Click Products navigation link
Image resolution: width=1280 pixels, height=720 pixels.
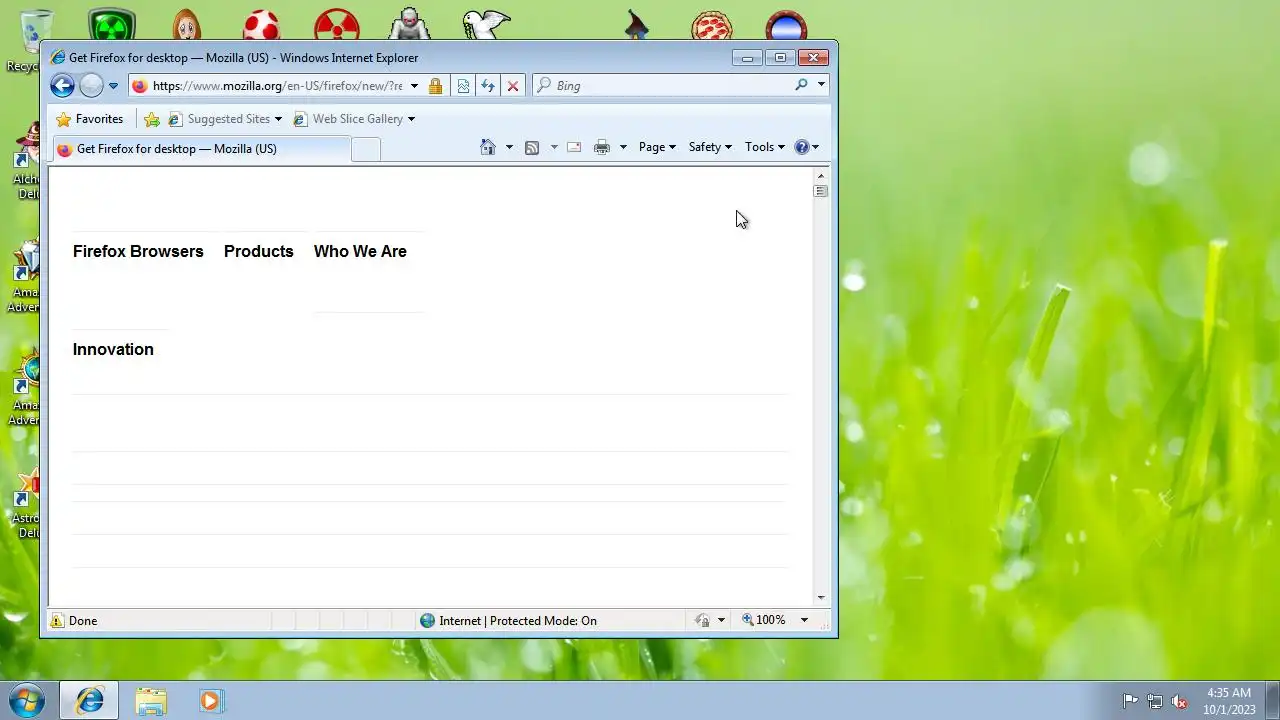[x=259, y=251]
